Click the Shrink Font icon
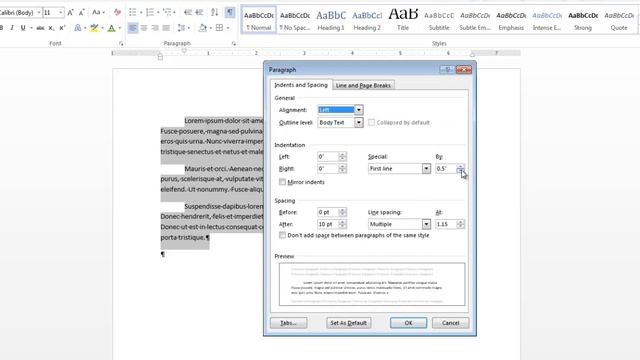This screenshot has width=640, height=360. (81, 13)
